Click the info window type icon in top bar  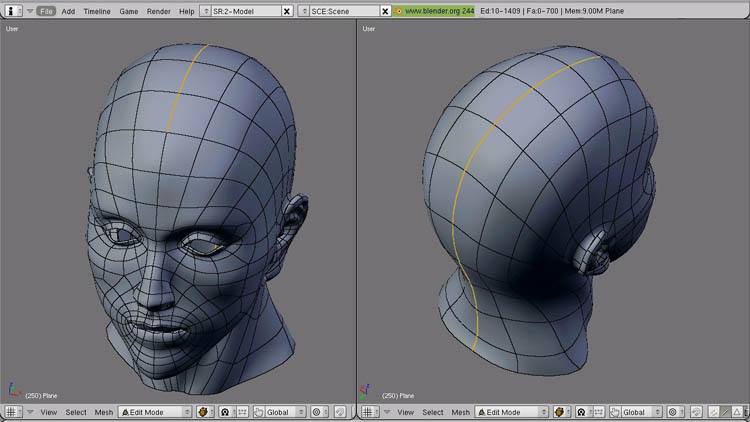11,11
